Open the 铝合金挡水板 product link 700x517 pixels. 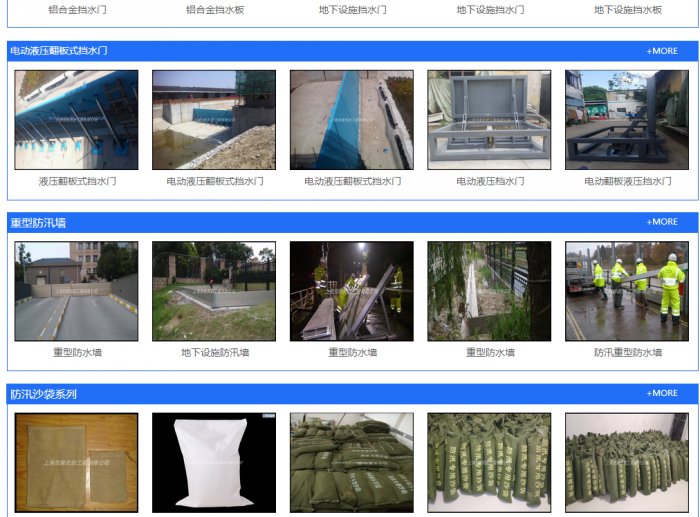click(x=215, y=10)
